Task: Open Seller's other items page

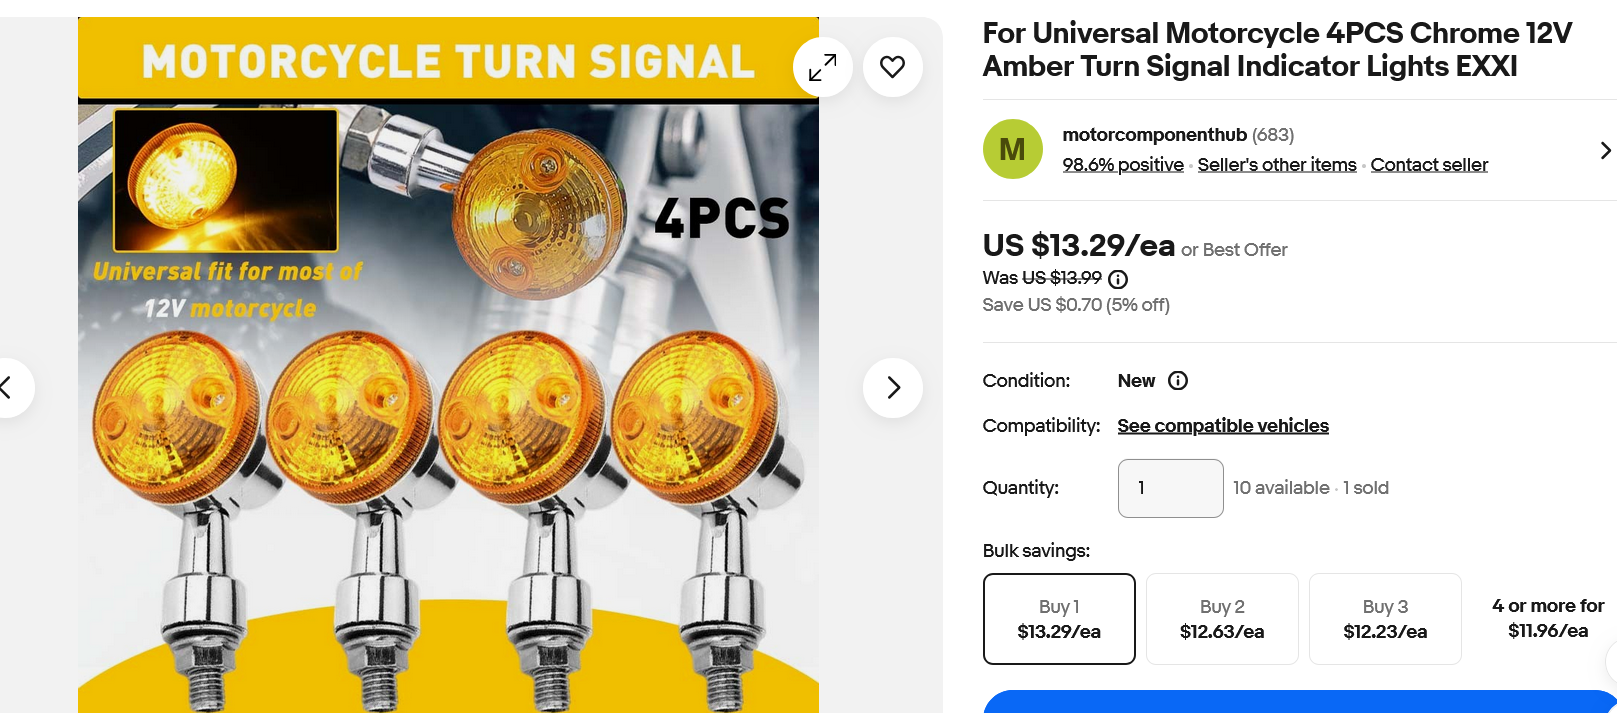Action: click(1276, 164)
